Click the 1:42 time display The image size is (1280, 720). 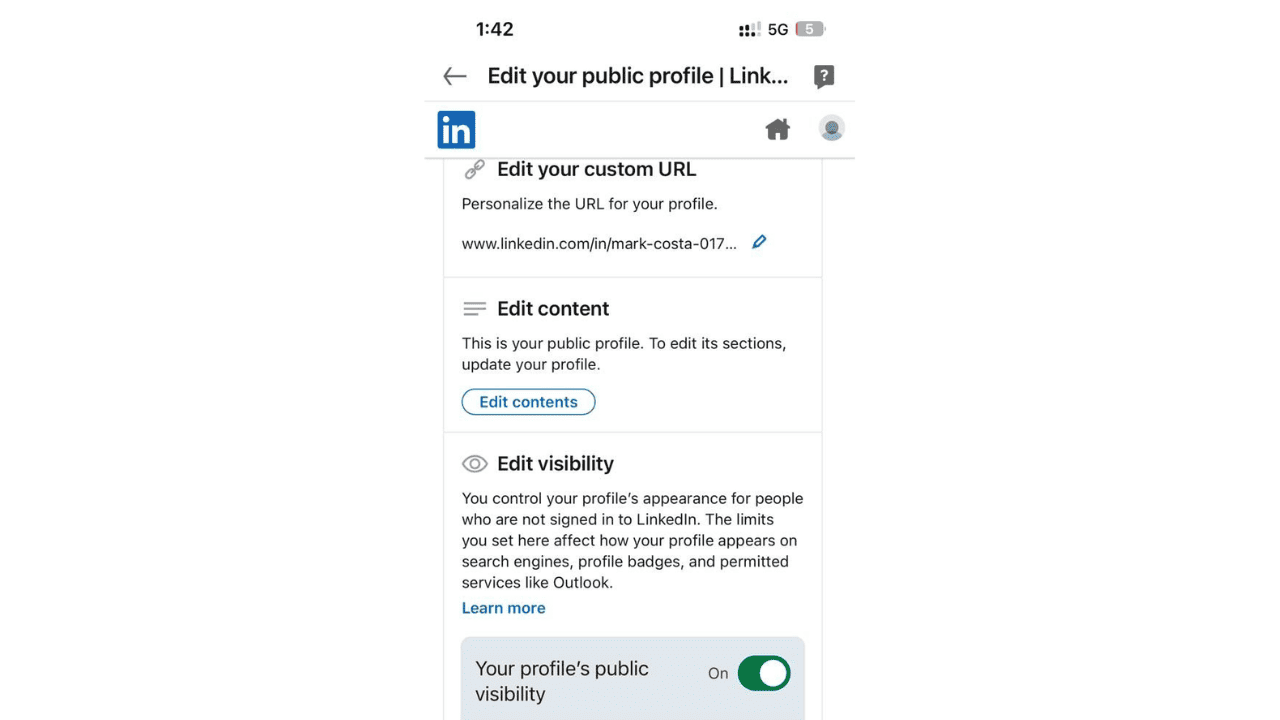point(494,29)
